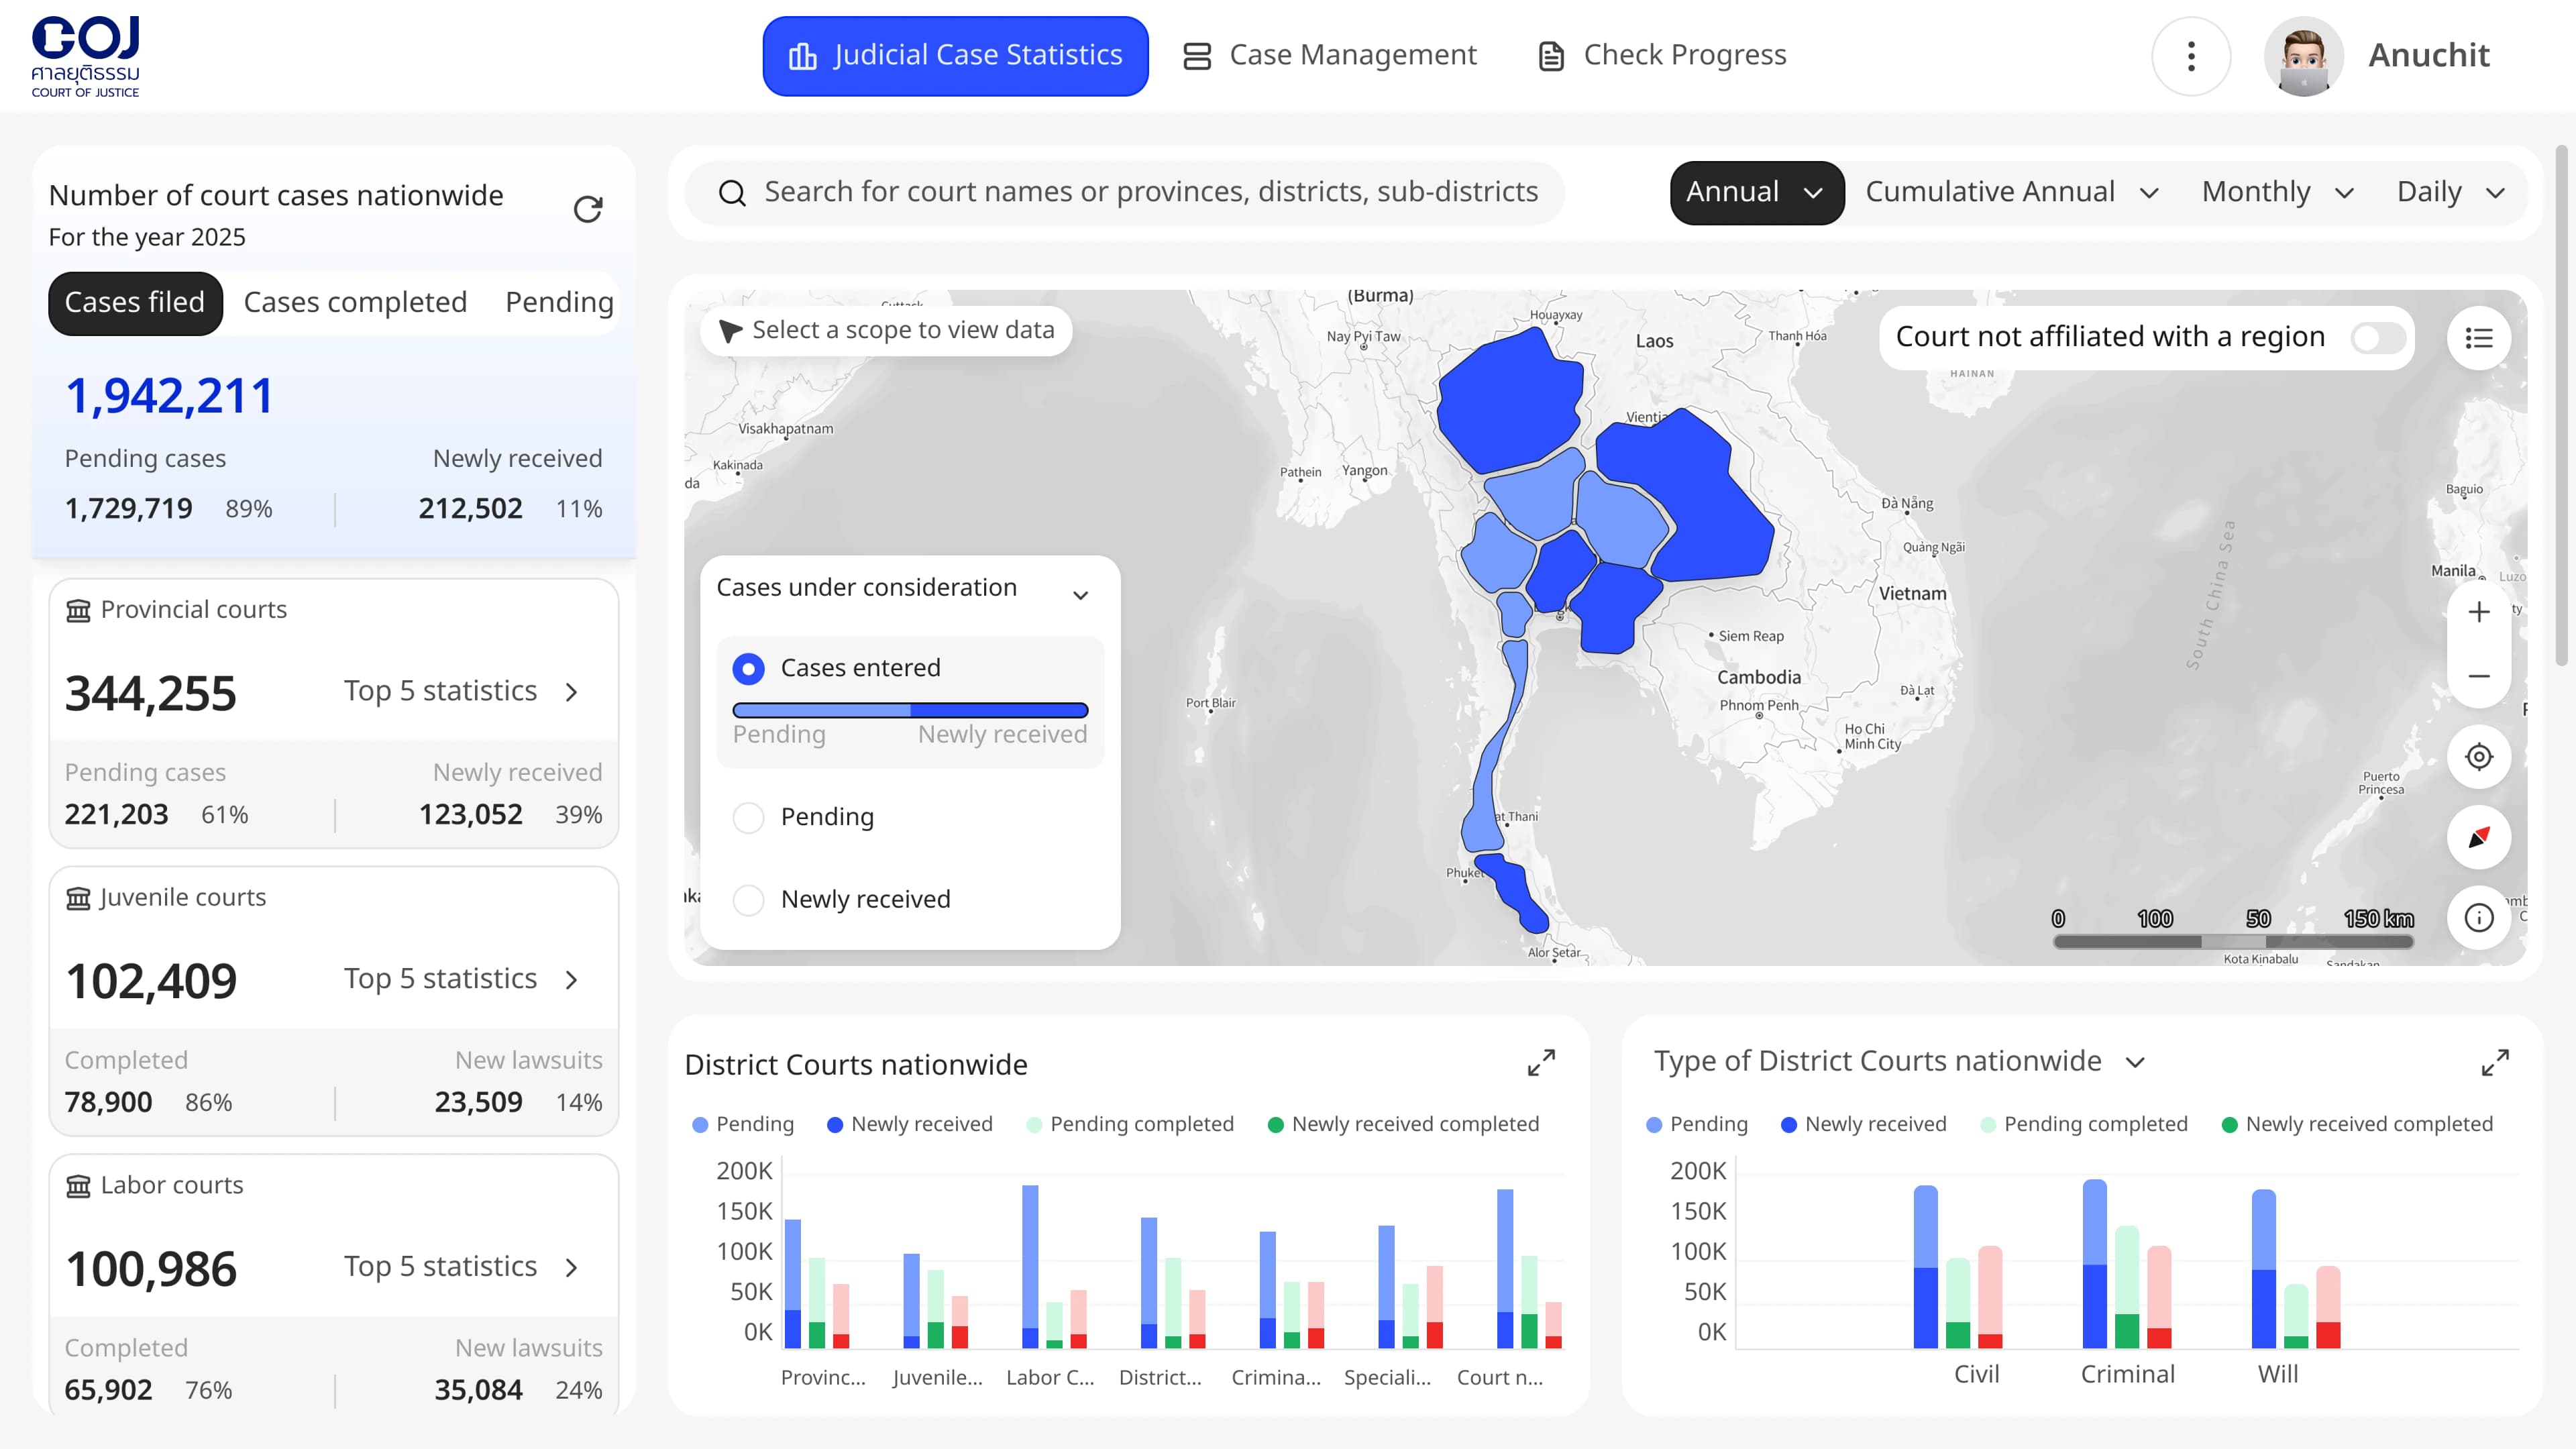The width and height of the screenshot is (2576, 1449).
Task: Click the Provincial courts building icon
Action: pyautogui.click(x=78, y=610)
